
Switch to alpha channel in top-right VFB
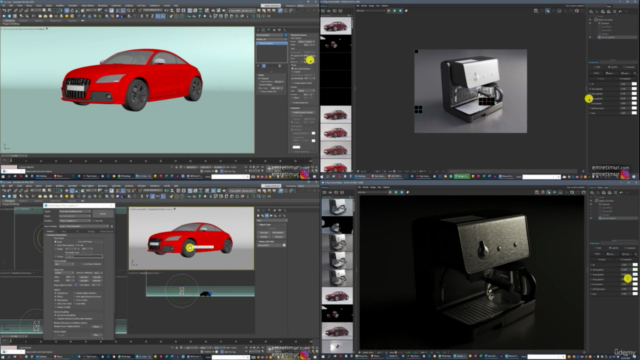[406, 11]
